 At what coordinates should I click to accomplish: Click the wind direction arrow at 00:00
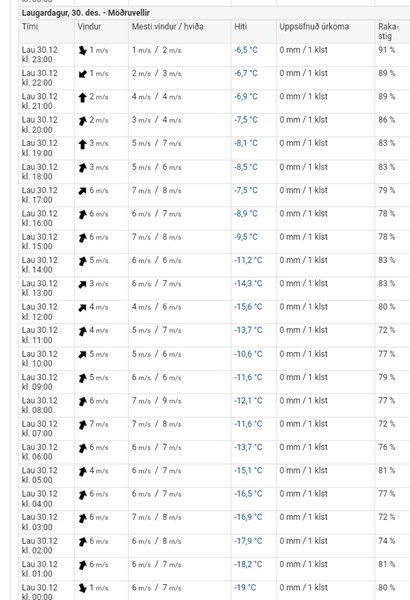pyautogui.click(x=82, y=588)
